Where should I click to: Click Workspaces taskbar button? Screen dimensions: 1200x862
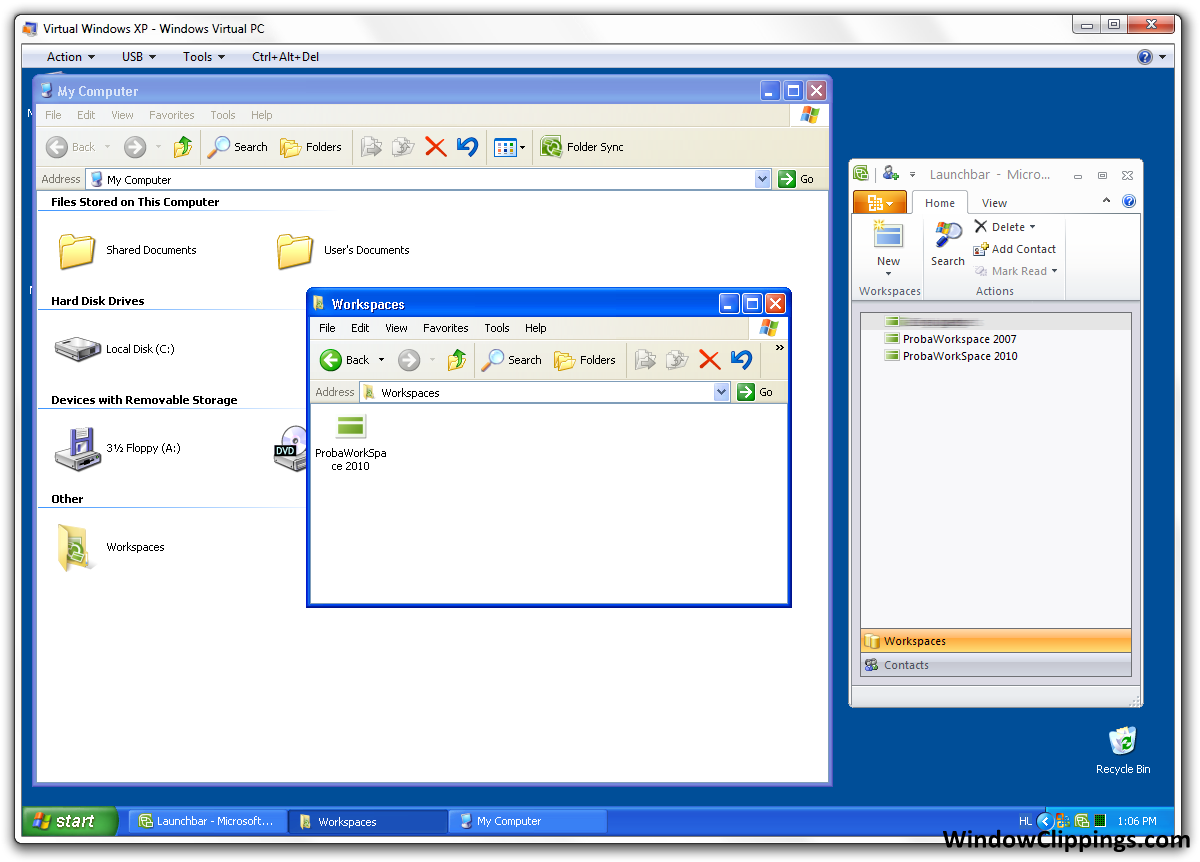pos(368,821)
